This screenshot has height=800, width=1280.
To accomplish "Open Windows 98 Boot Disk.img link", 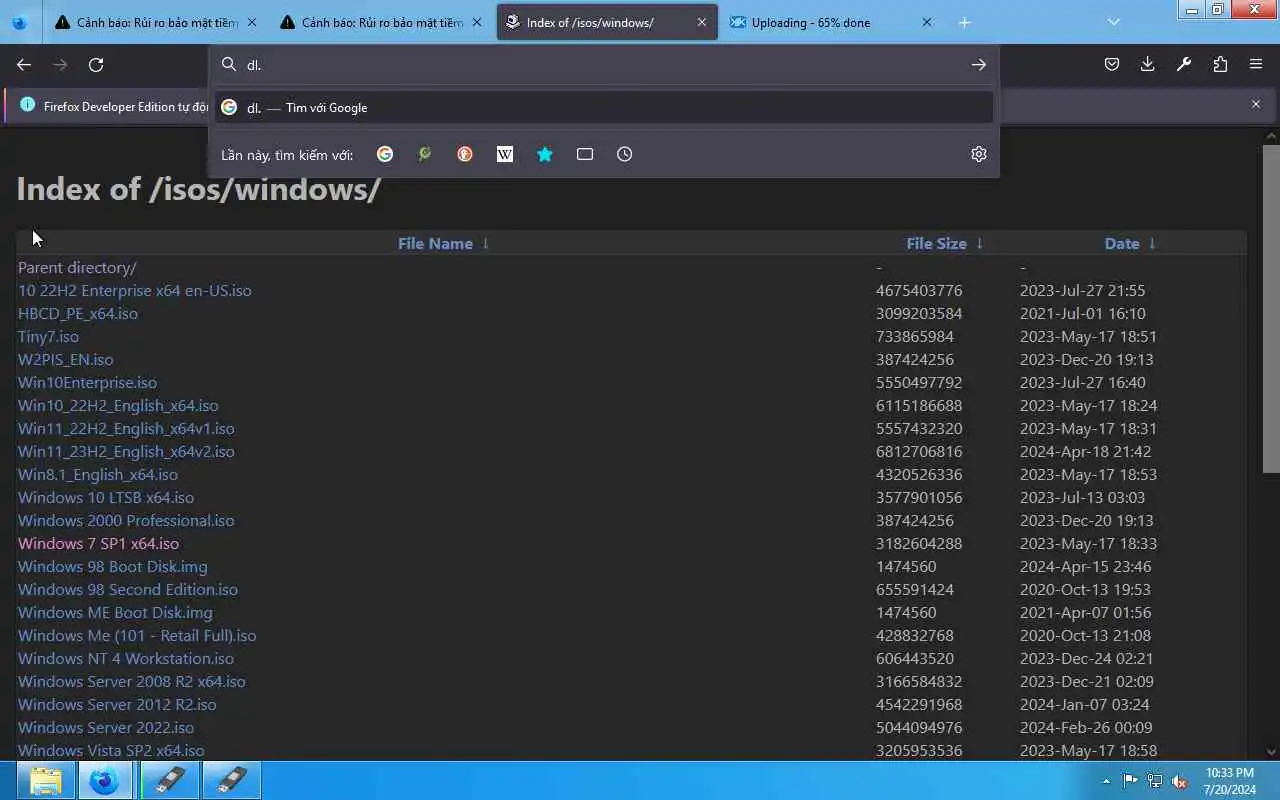I will (113, 567).
